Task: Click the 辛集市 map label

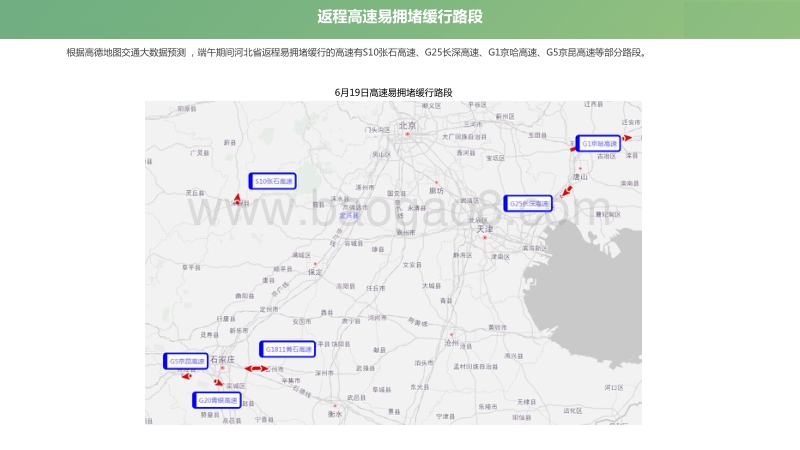Action: point(291,381)
